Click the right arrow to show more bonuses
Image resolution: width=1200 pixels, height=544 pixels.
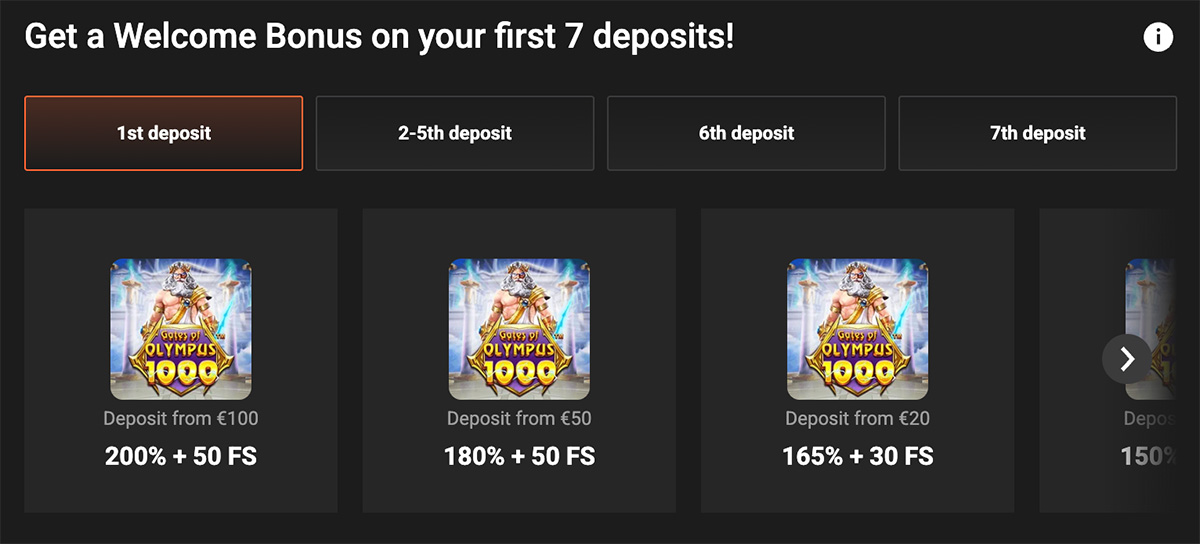click(x=1127, y=359)
